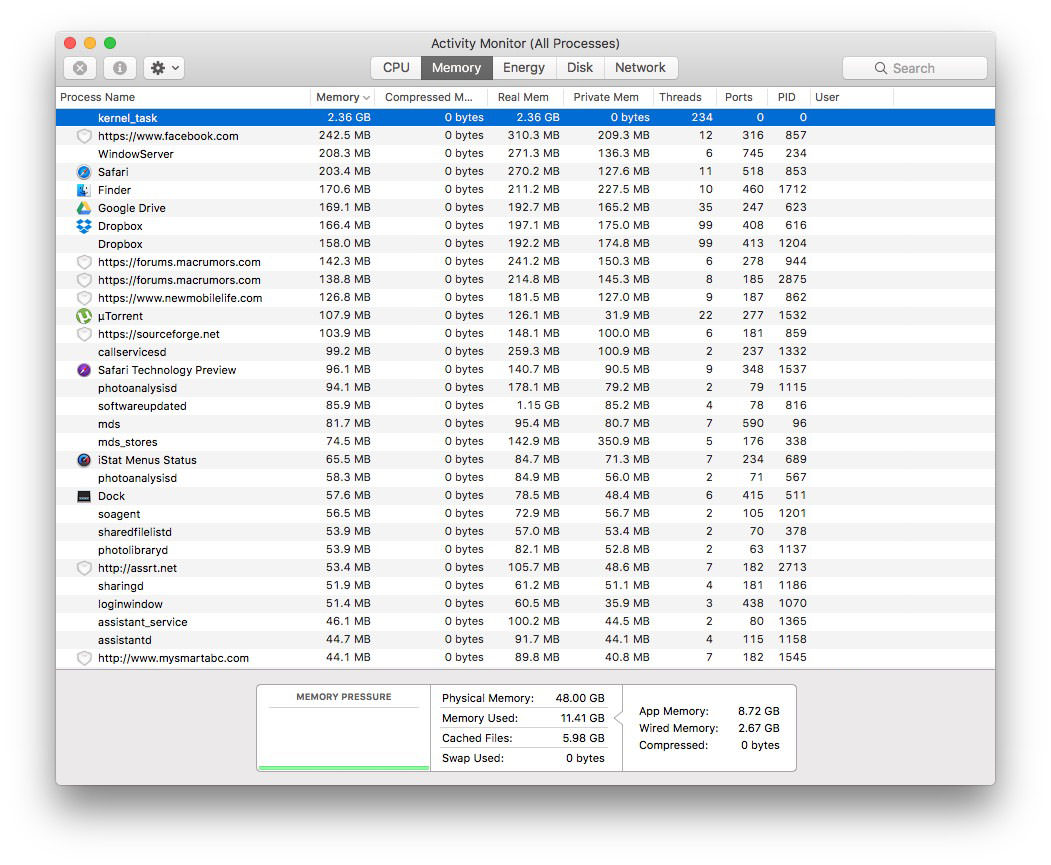The height and width of the screenshot is (865, 1051).
Task: Click the Finder face icon
Action: point(84,190)
